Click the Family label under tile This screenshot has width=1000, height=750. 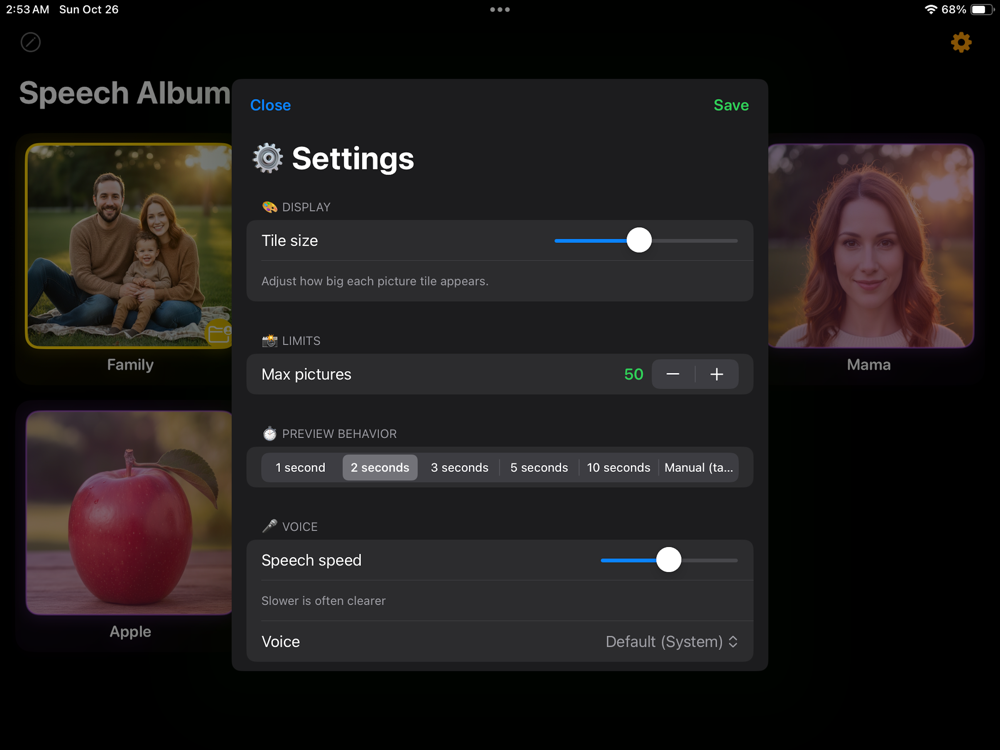(x=130, y=365)
